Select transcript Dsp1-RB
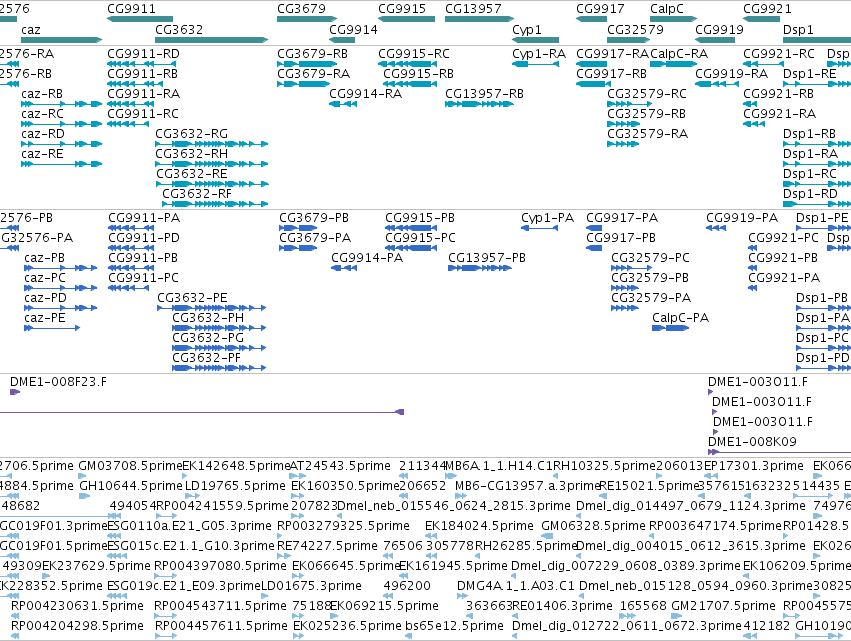 tap(809, 134)
